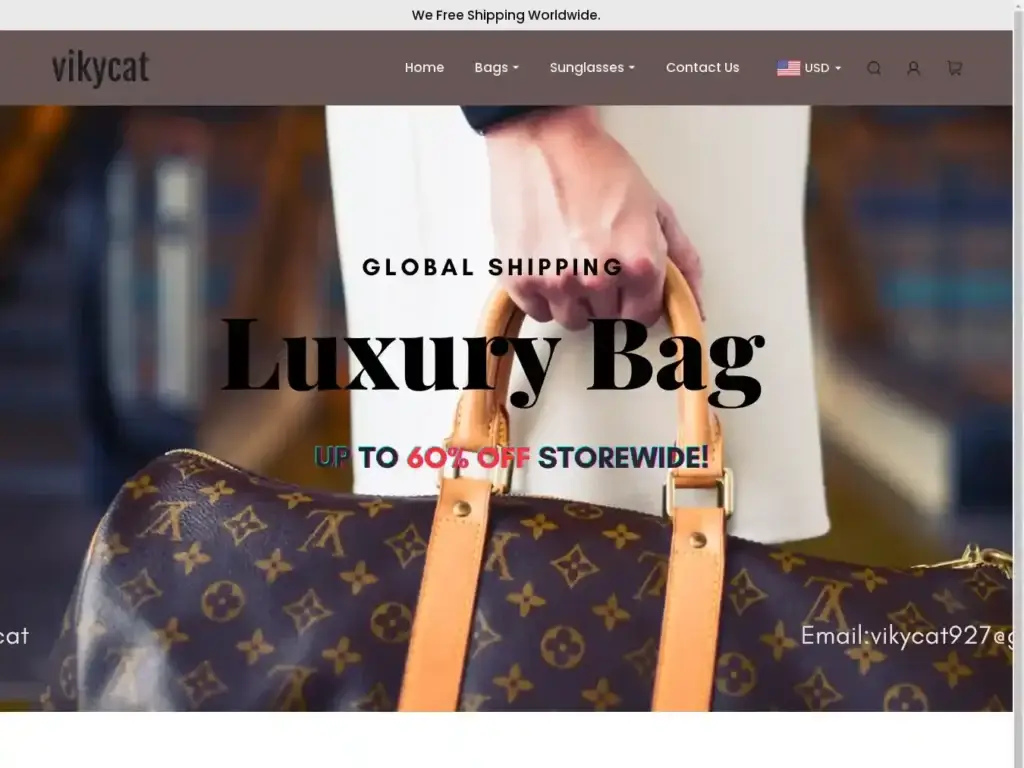Click the vikycat927 email text on banner

tap(906, 635)
